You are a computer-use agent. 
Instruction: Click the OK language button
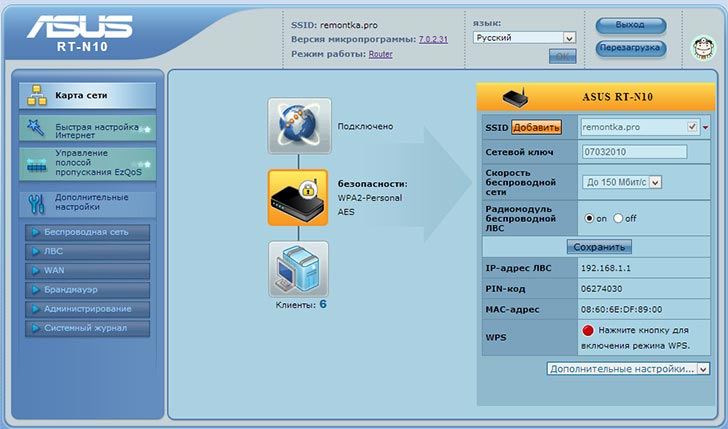(x=562, y=56)
